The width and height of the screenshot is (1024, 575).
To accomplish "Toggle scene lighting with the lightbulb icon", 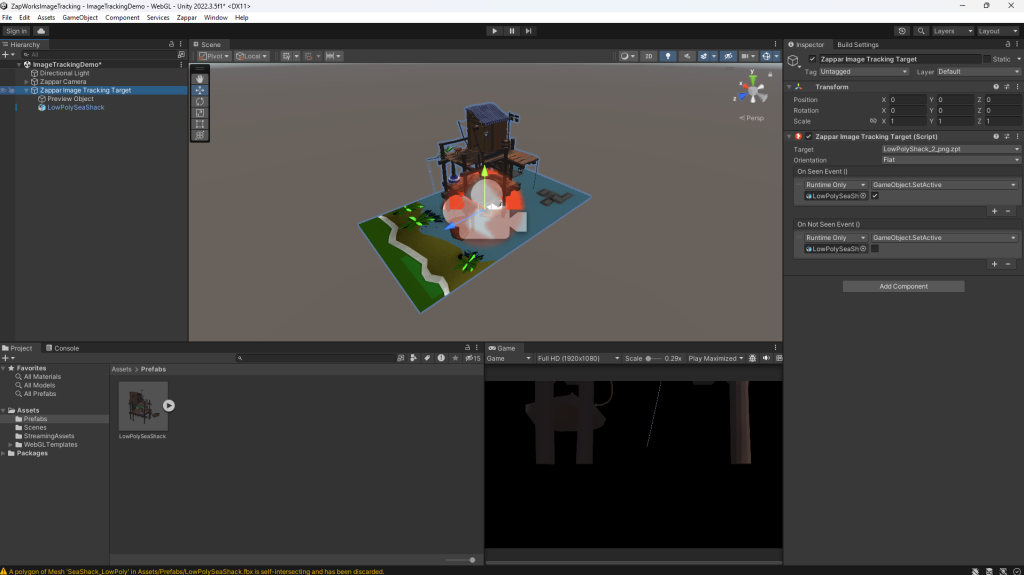I will point(669,56).
